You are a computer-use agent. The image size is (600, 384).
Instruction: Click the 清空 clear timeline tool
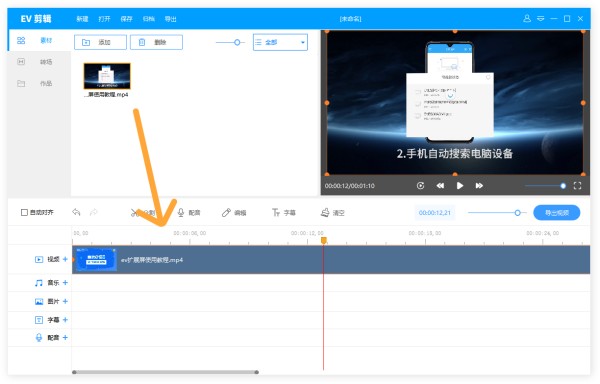(333, 213)
